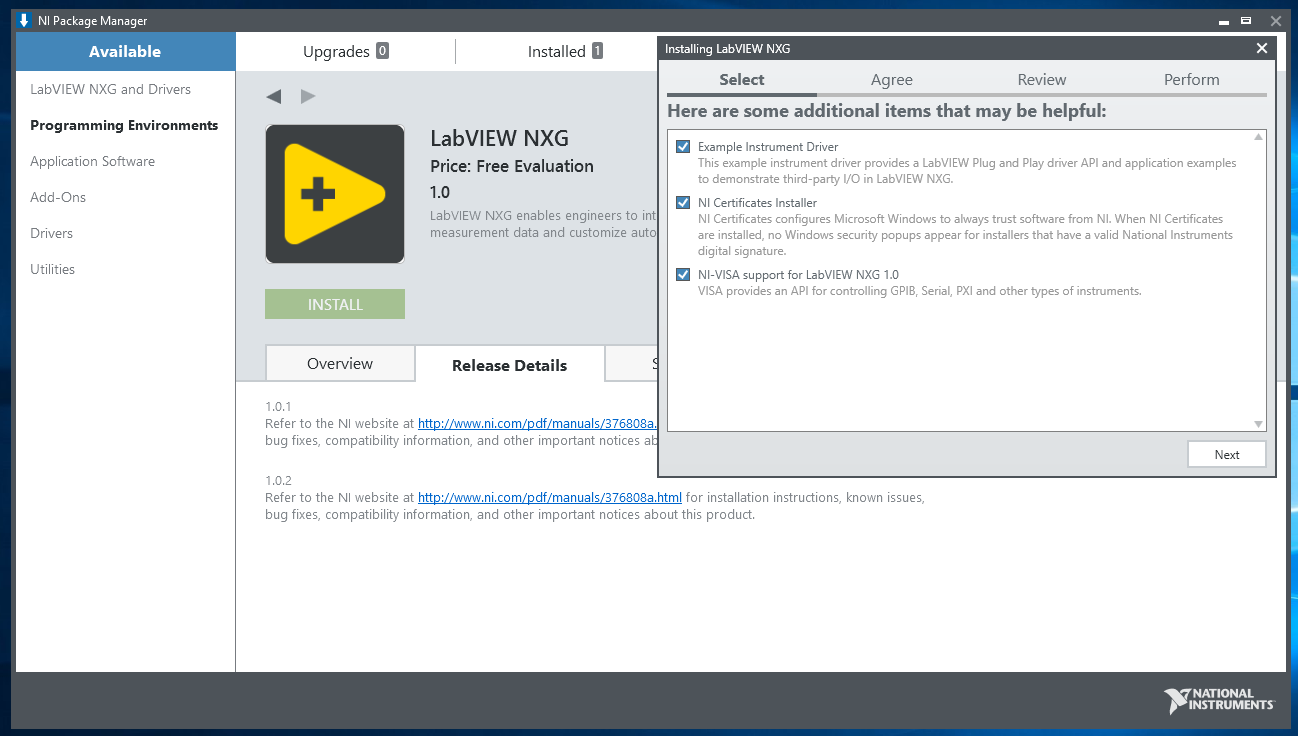Click the scroll up arrow in items list

(1258, 137)
